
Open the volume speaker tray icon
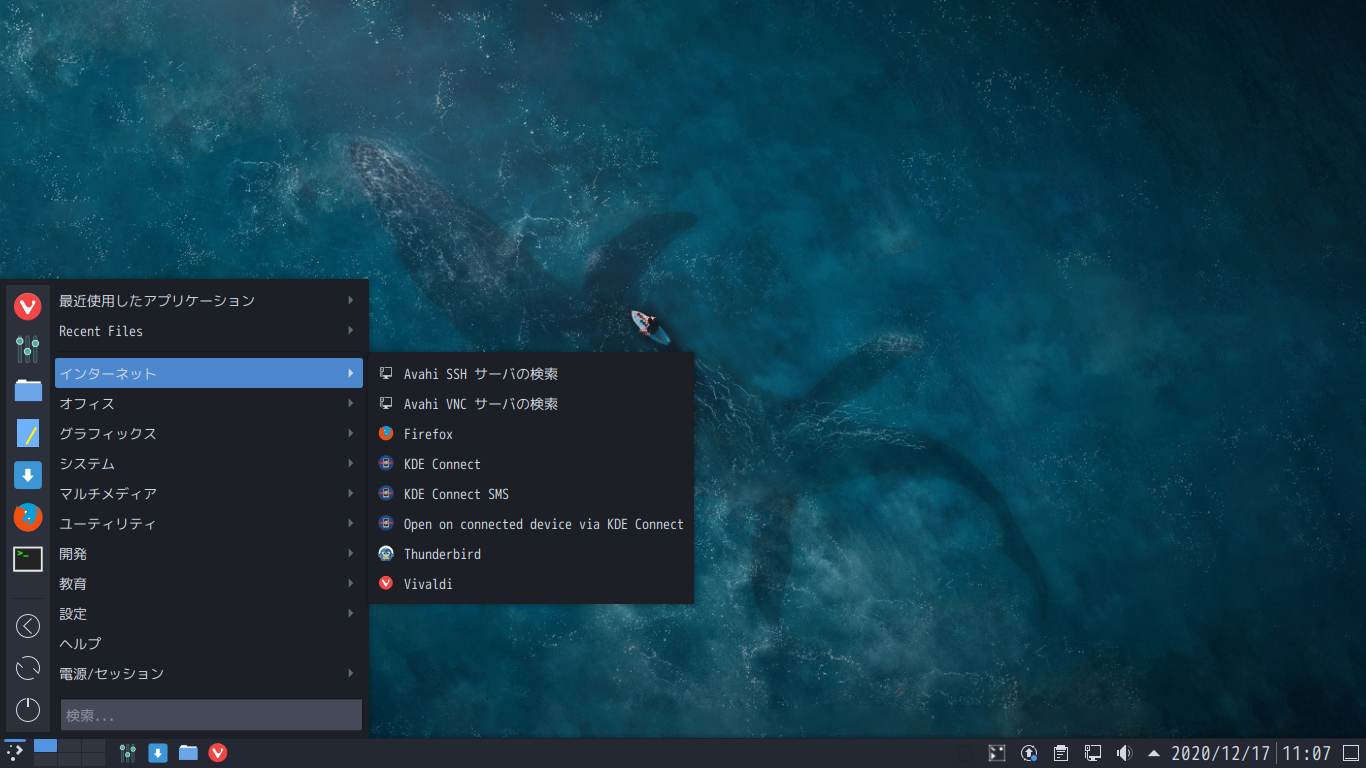coord(1124,753)
